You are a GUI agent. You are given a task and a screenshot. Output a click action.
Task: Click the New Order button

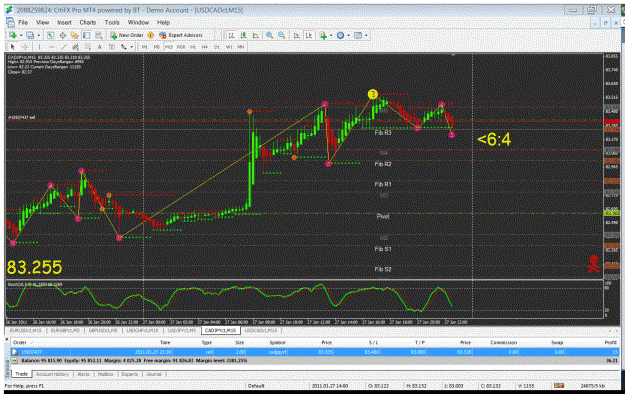(127, 35)
